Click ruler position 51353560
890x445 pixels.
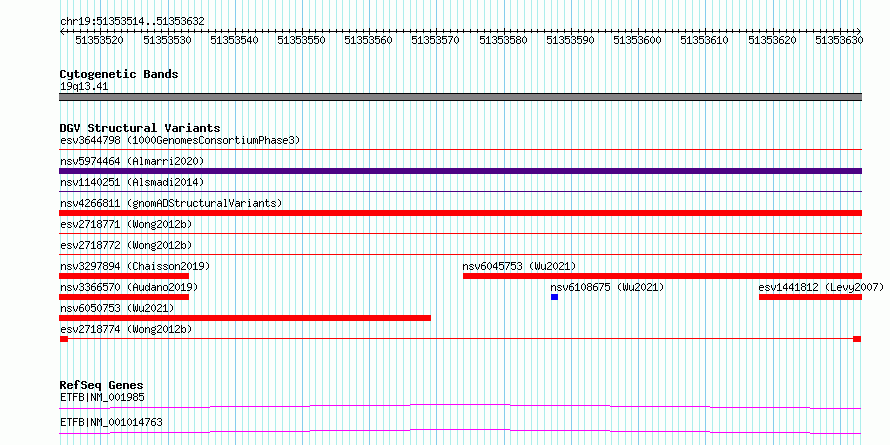368,40
